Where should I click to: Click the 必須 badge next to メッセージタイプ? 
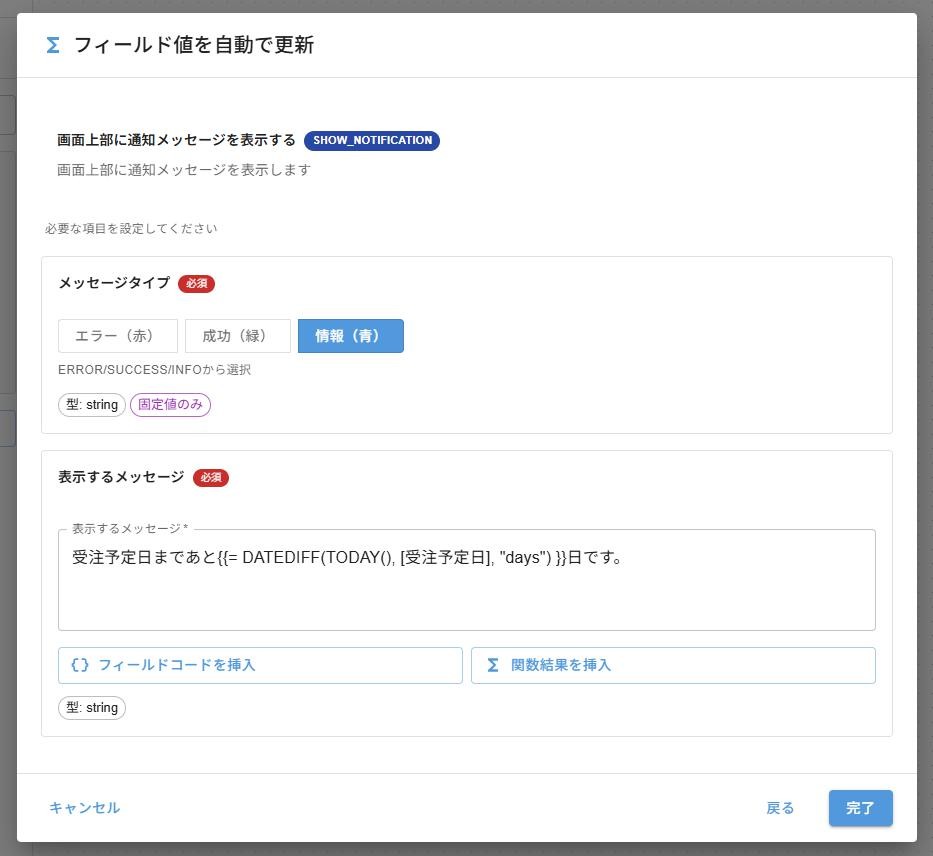pos(196,283)
